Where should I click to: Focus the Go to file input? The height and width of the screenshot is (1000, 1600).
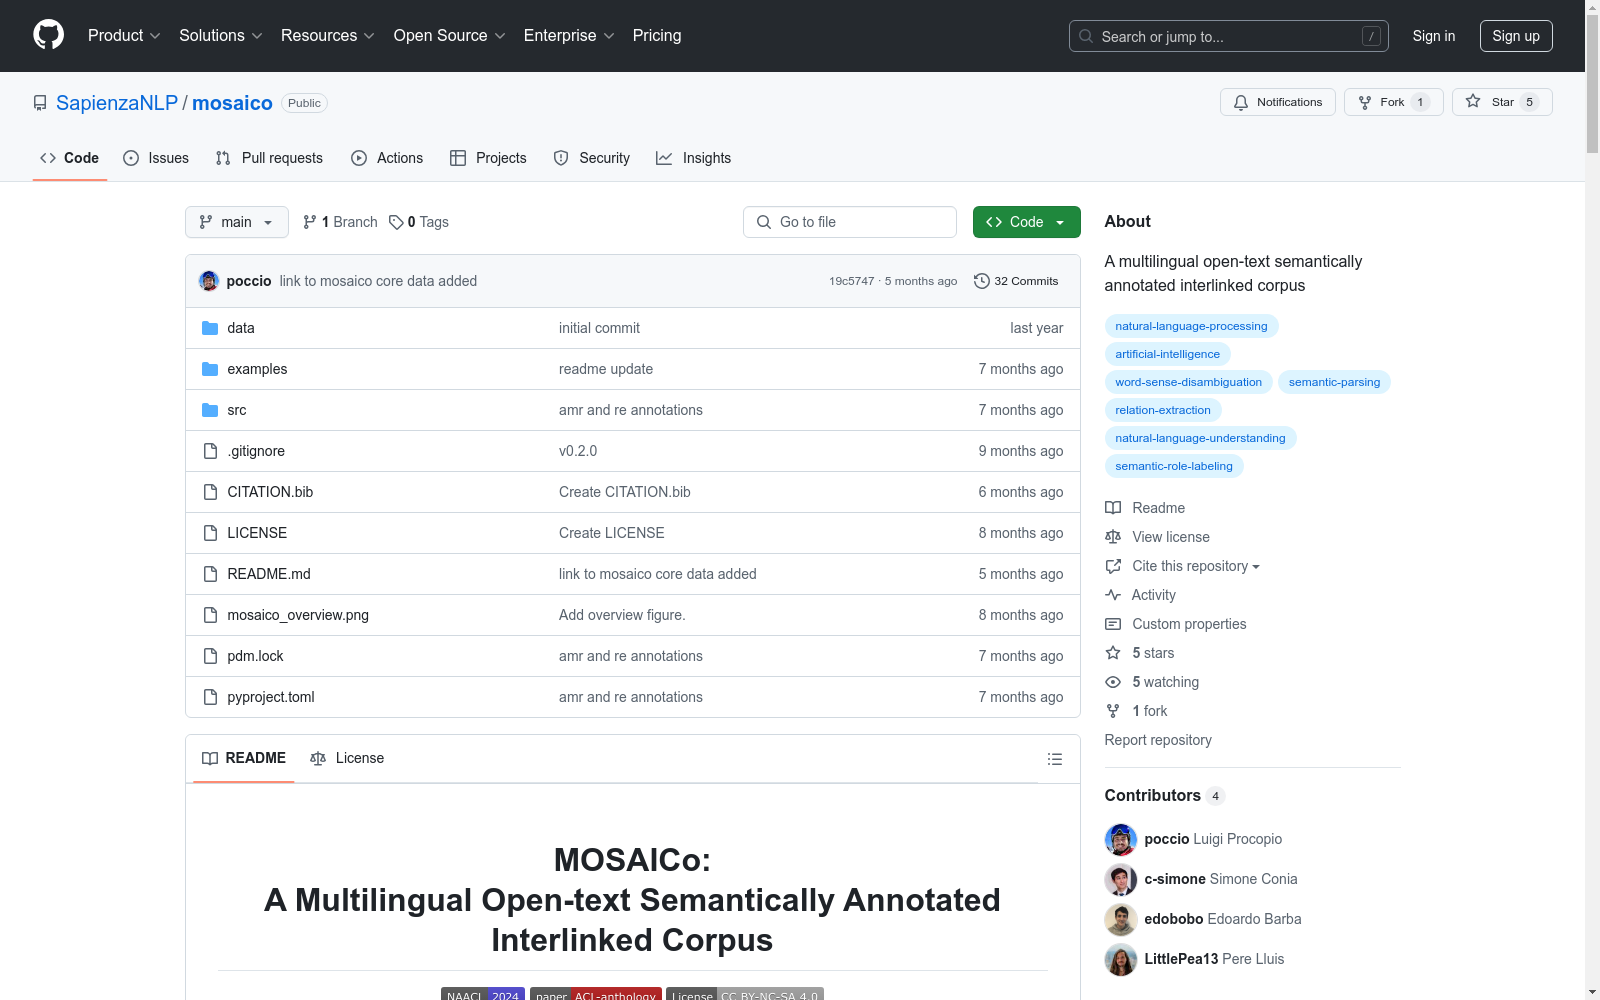[850, 222]
